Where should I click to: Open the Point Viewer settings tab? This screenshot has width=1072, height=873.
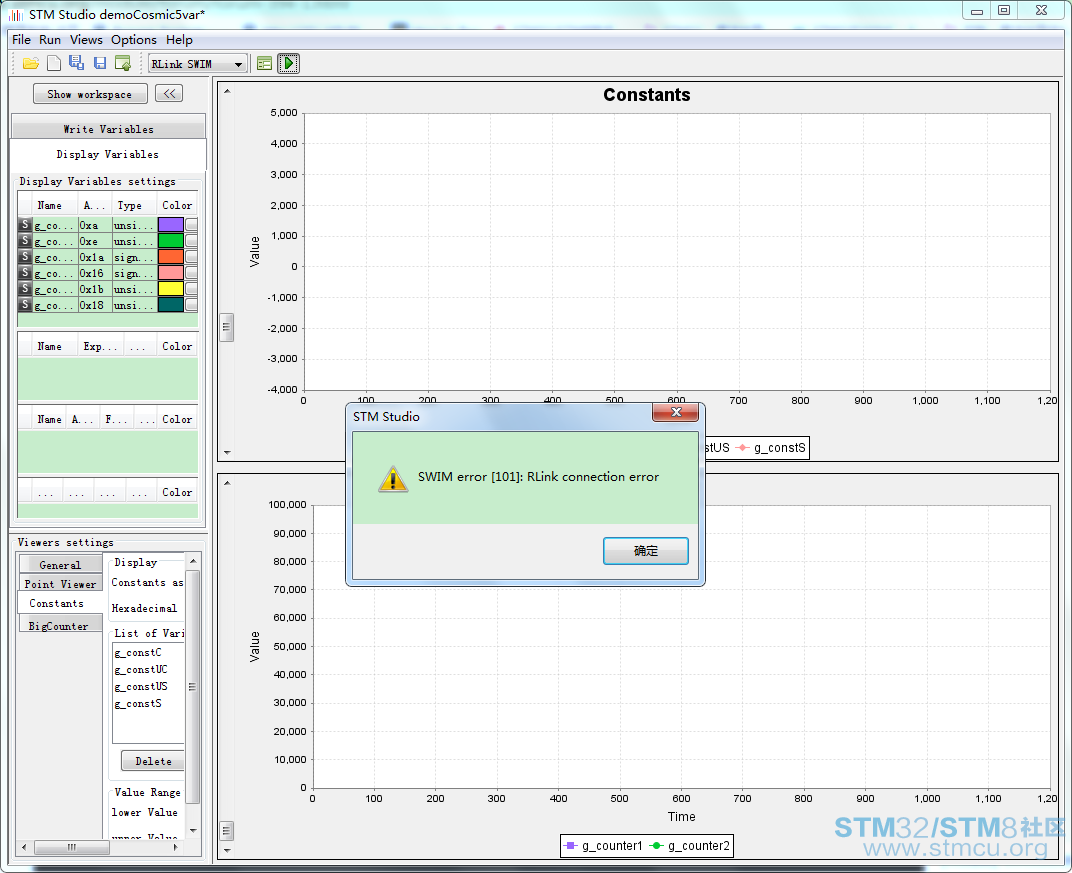pyautogui.click(x=60, y=584)
